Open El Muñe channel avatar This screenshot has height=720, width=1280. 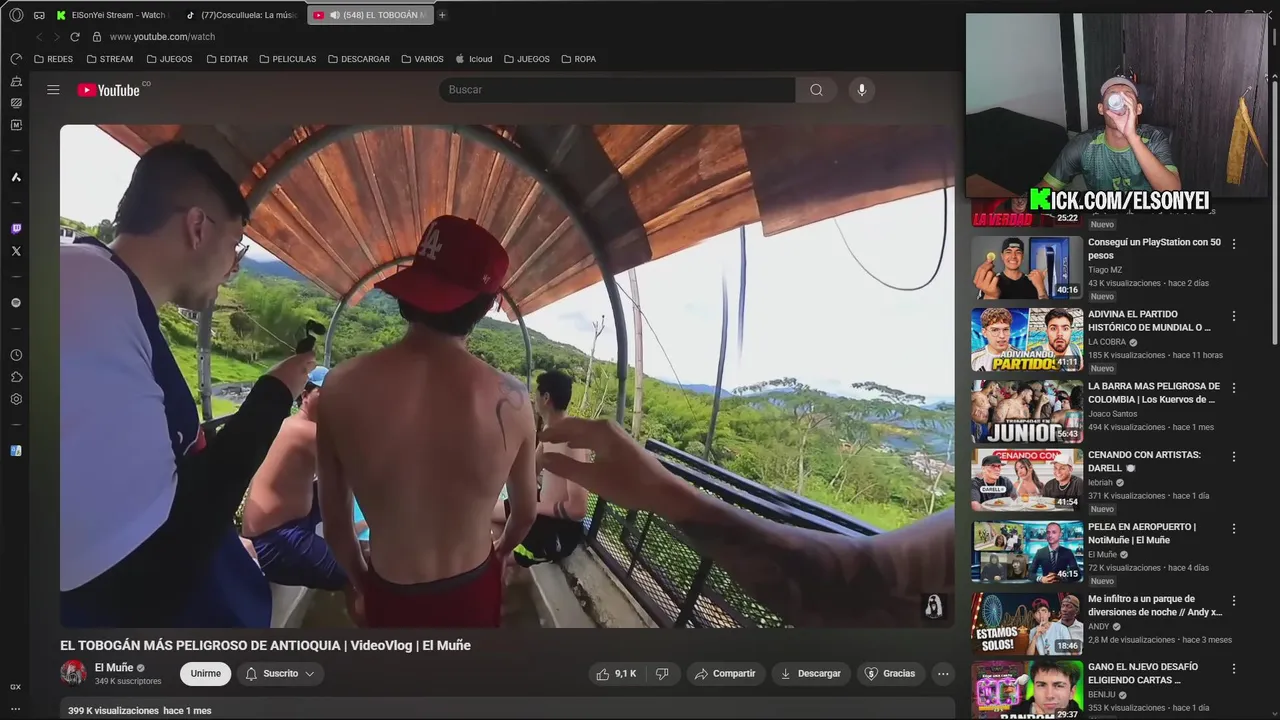tap(73, 673)
